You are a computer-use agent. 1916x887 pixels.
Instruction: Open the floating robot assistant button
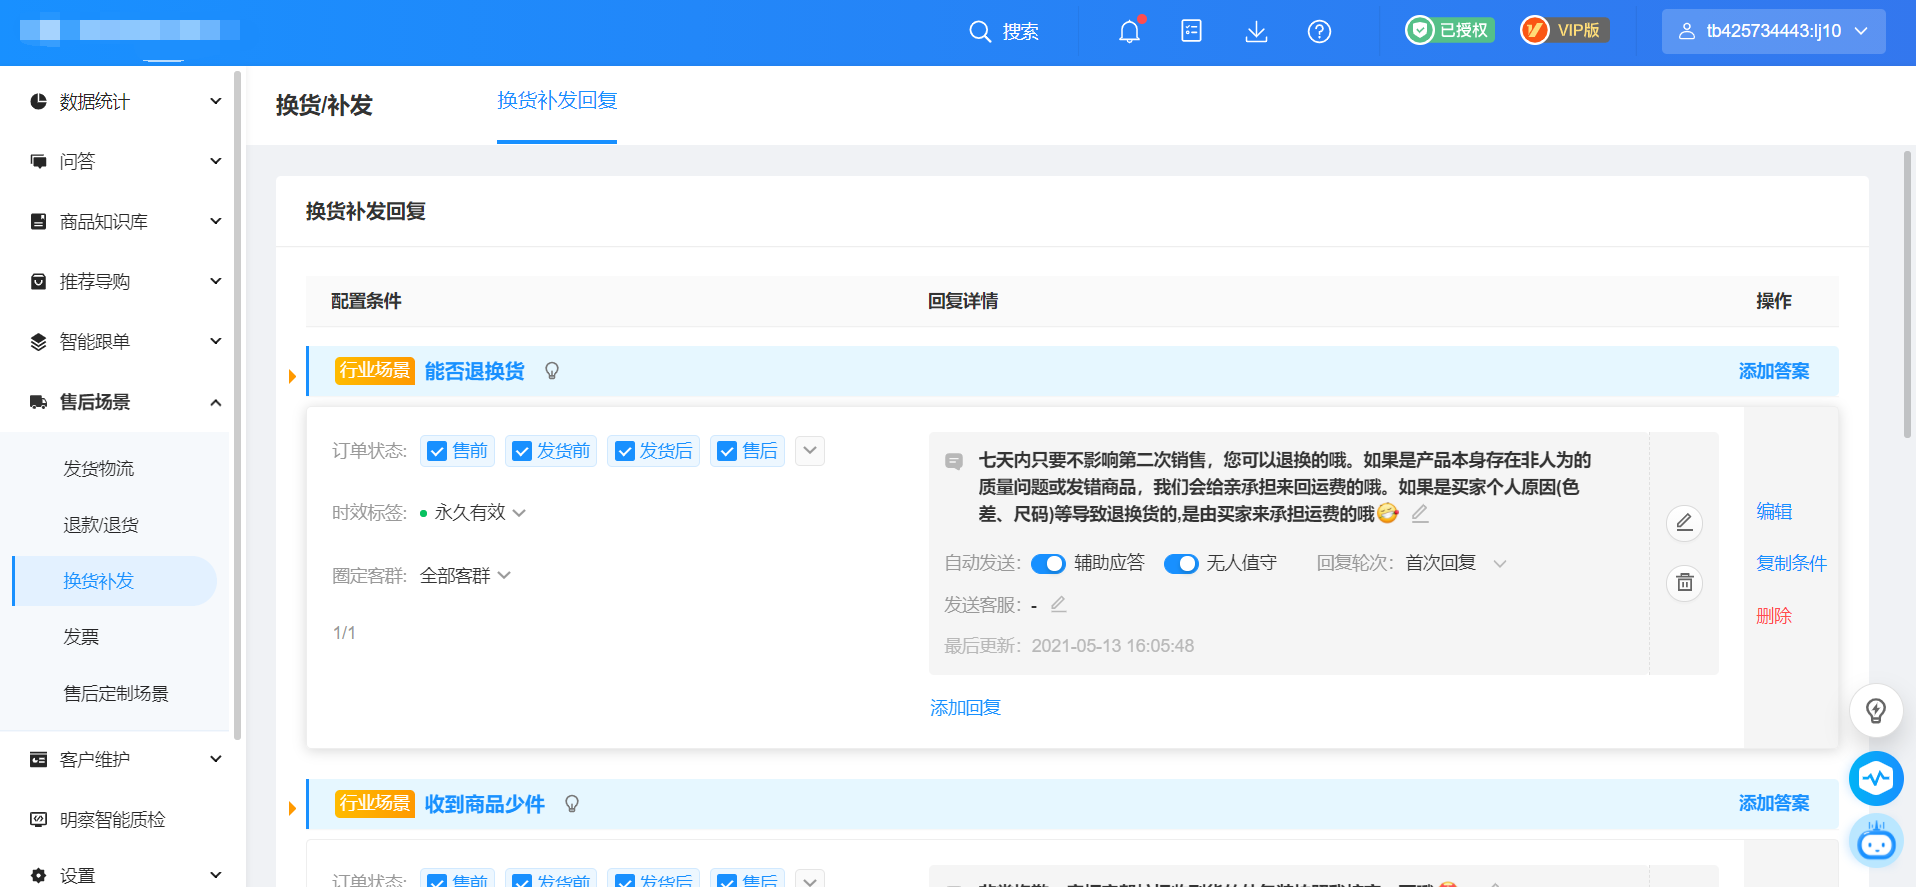[x=1876, y=842]
